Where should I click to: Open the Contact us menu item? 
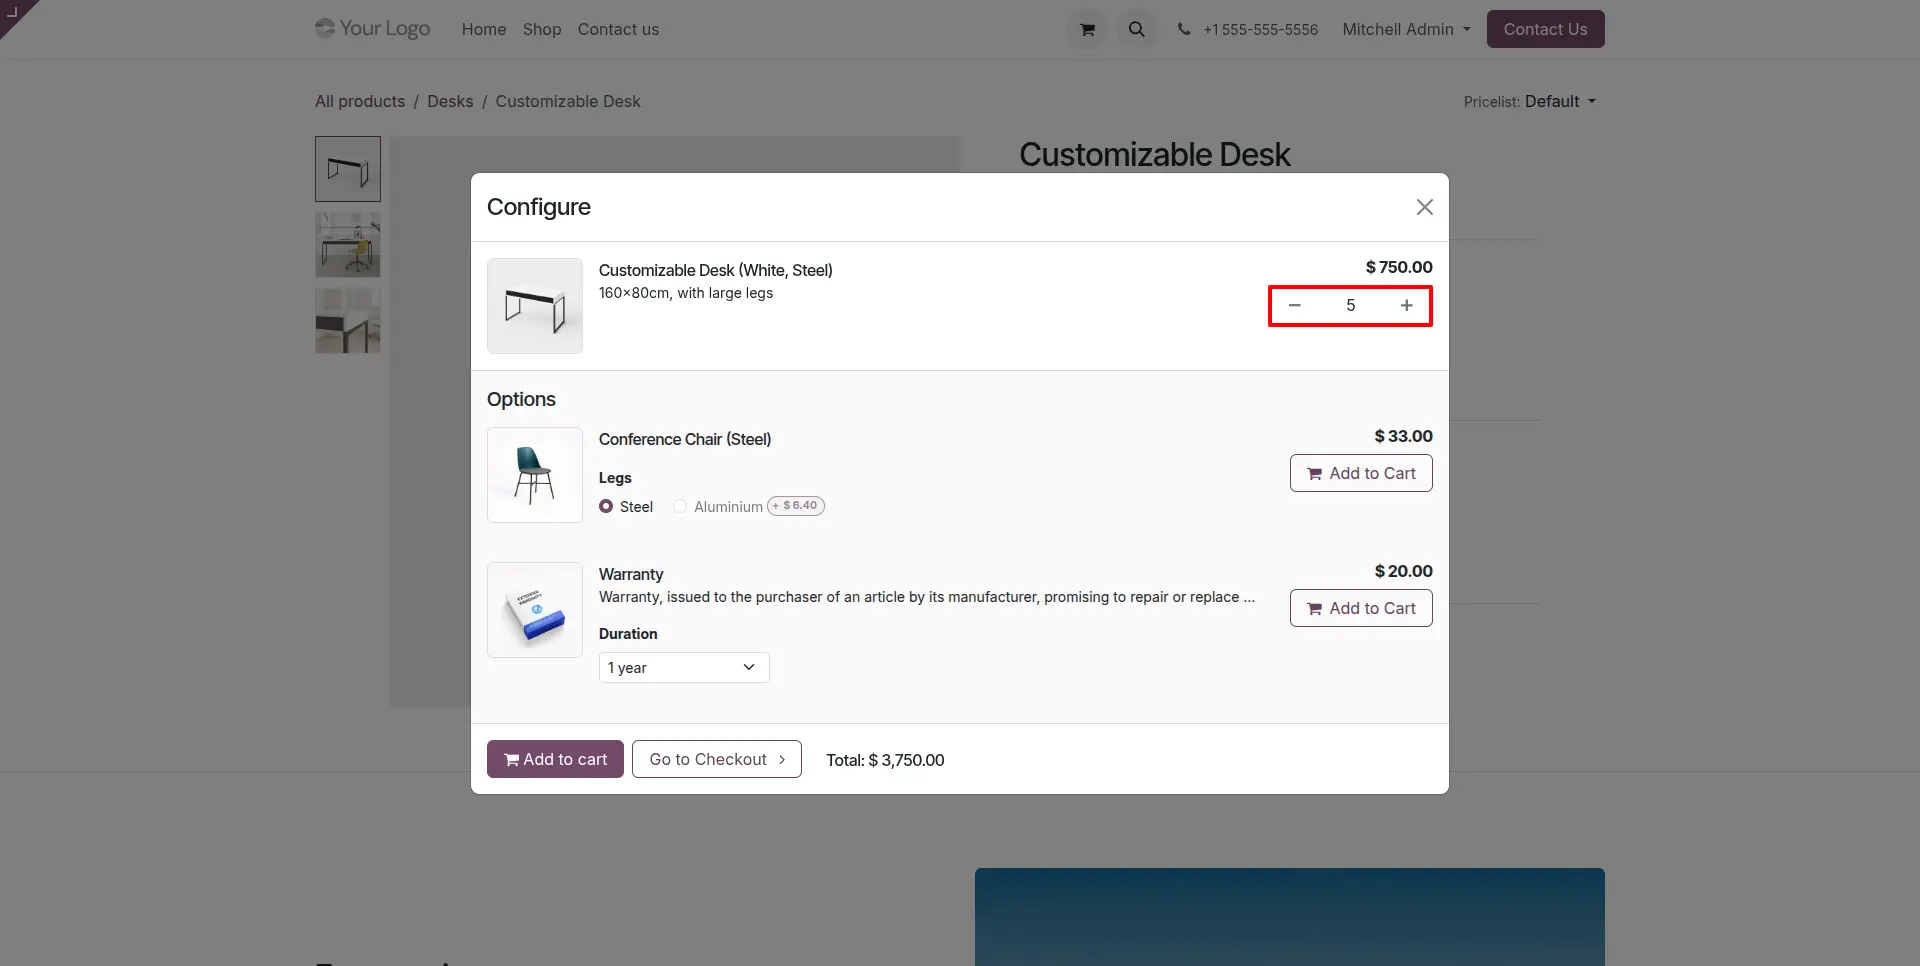click(x=618, y=30)
